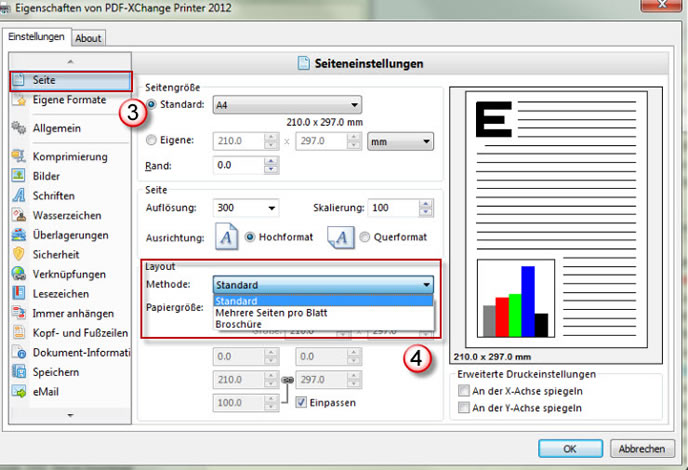Select the Seite page icon in sidebar

tap(19, 80)
